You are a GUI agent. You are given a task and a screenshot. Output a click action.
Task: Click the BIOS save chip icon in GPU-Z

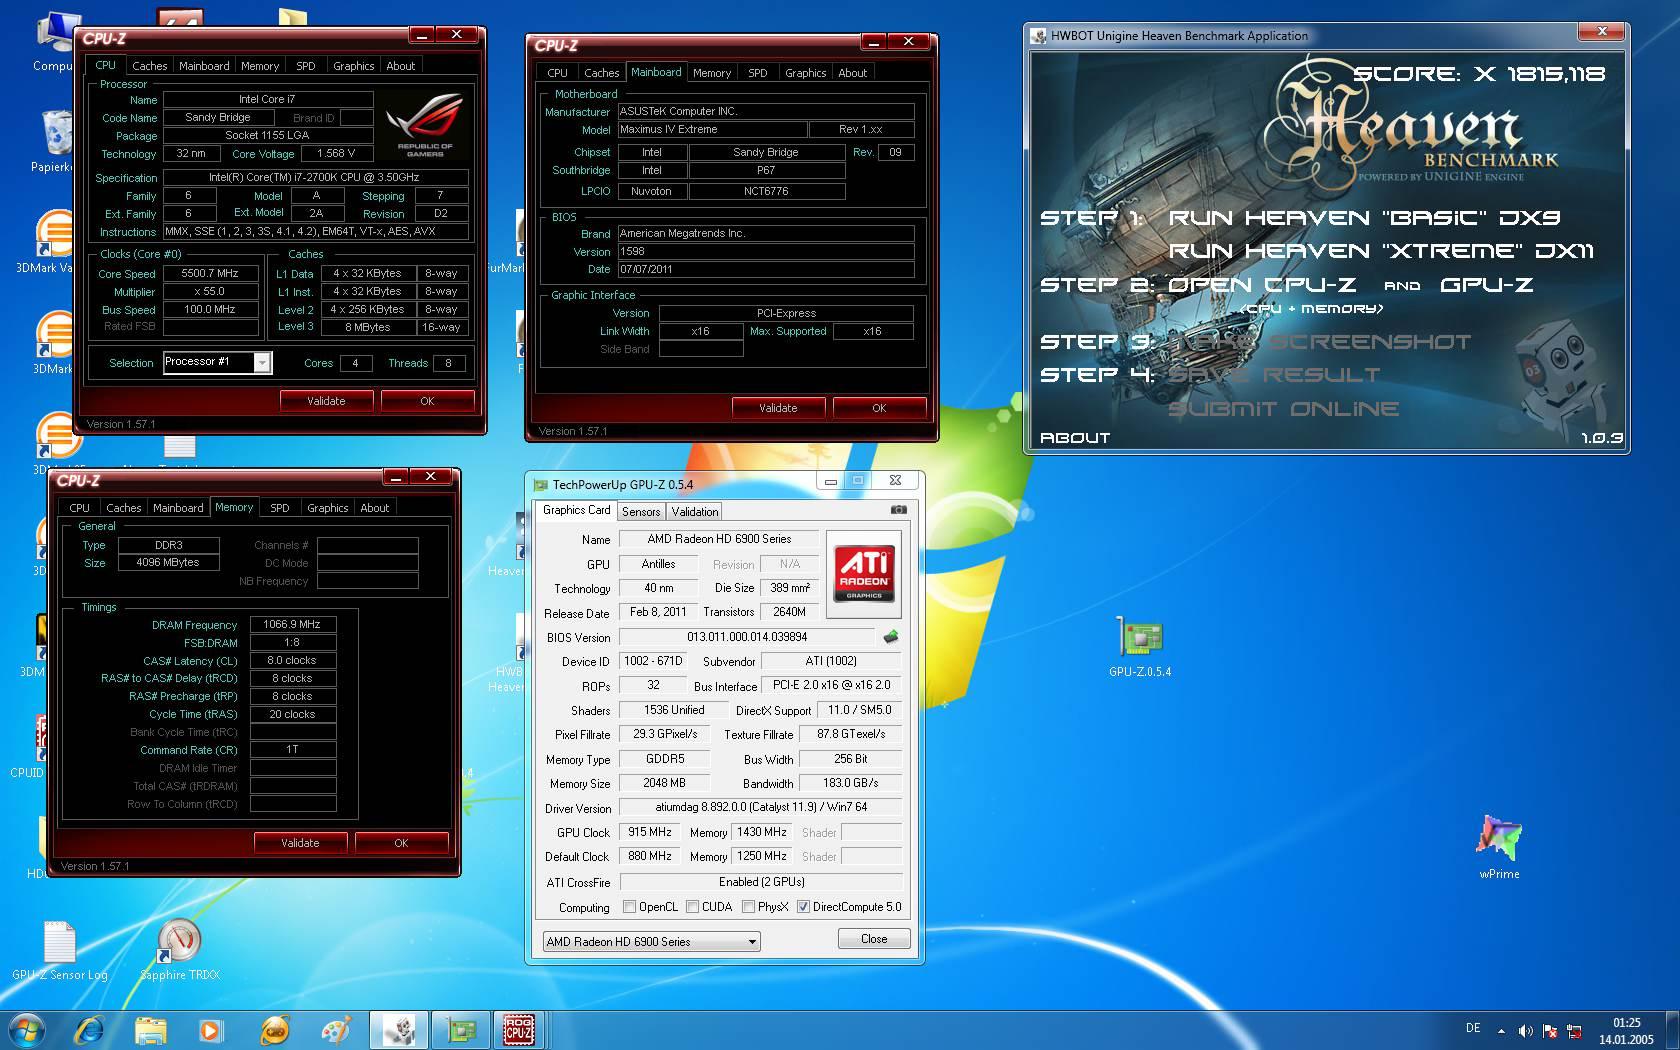tap(890, 636)
